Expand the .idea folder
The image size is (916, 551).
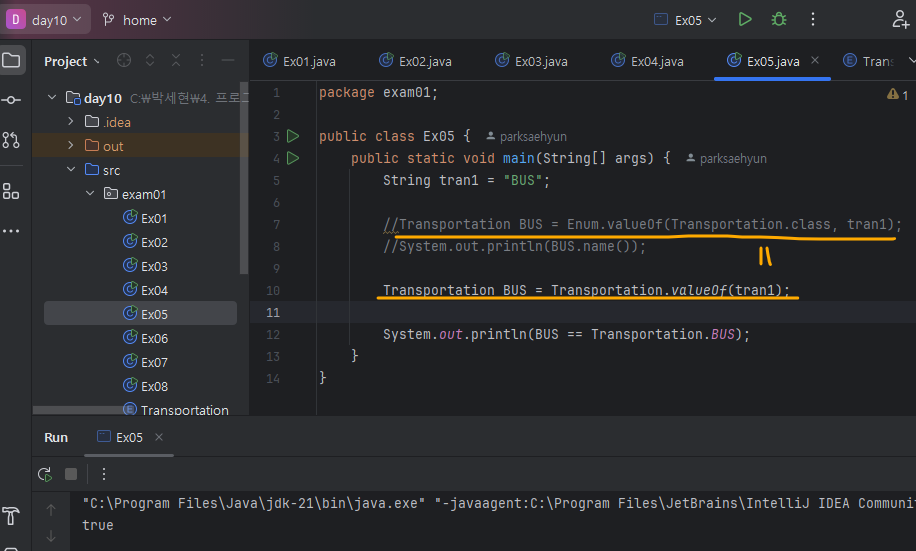click(x=71, y=122)
